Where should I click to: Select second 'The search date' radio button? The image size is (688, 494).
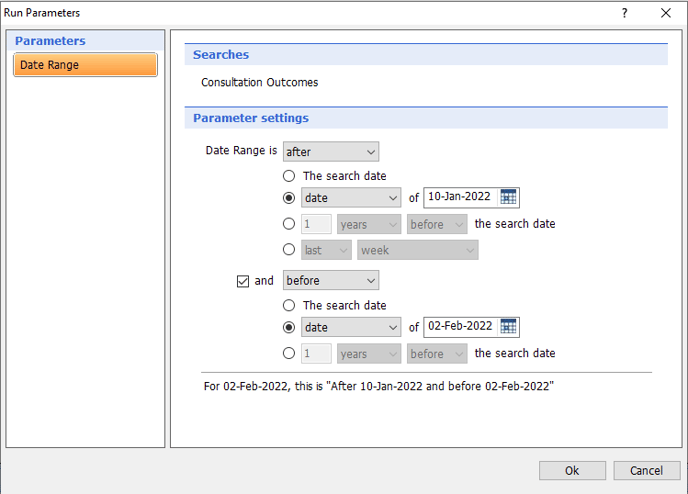pyautogui.click(x=289, y=305)
